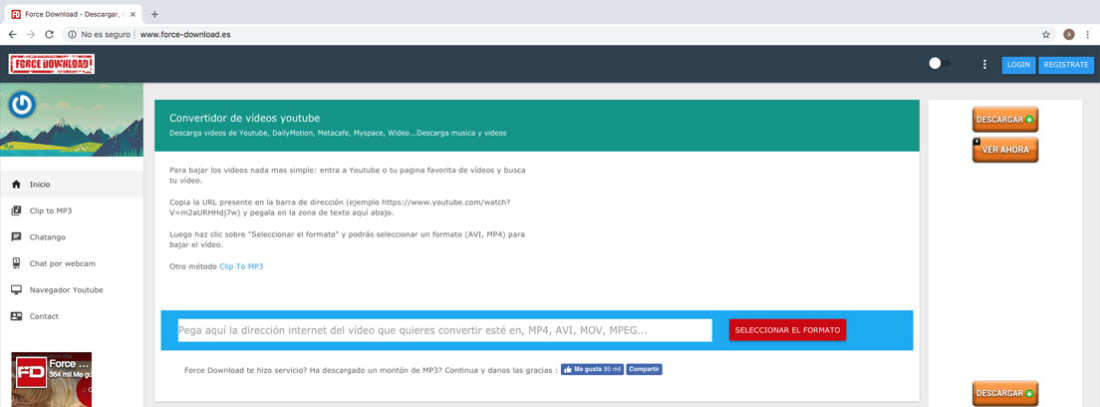
Task: Click the LOGIN button
Action: coord(1018,65)
